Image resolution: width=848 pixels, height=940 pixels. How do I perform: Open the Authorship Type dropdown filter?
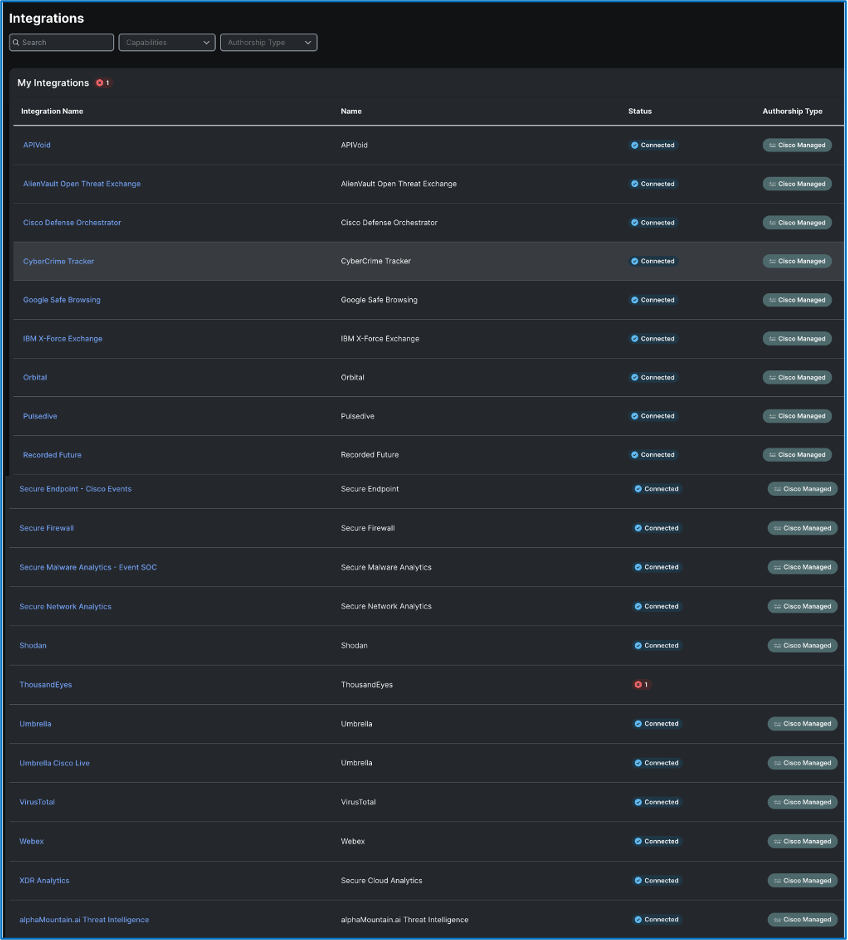pos(268,43)
